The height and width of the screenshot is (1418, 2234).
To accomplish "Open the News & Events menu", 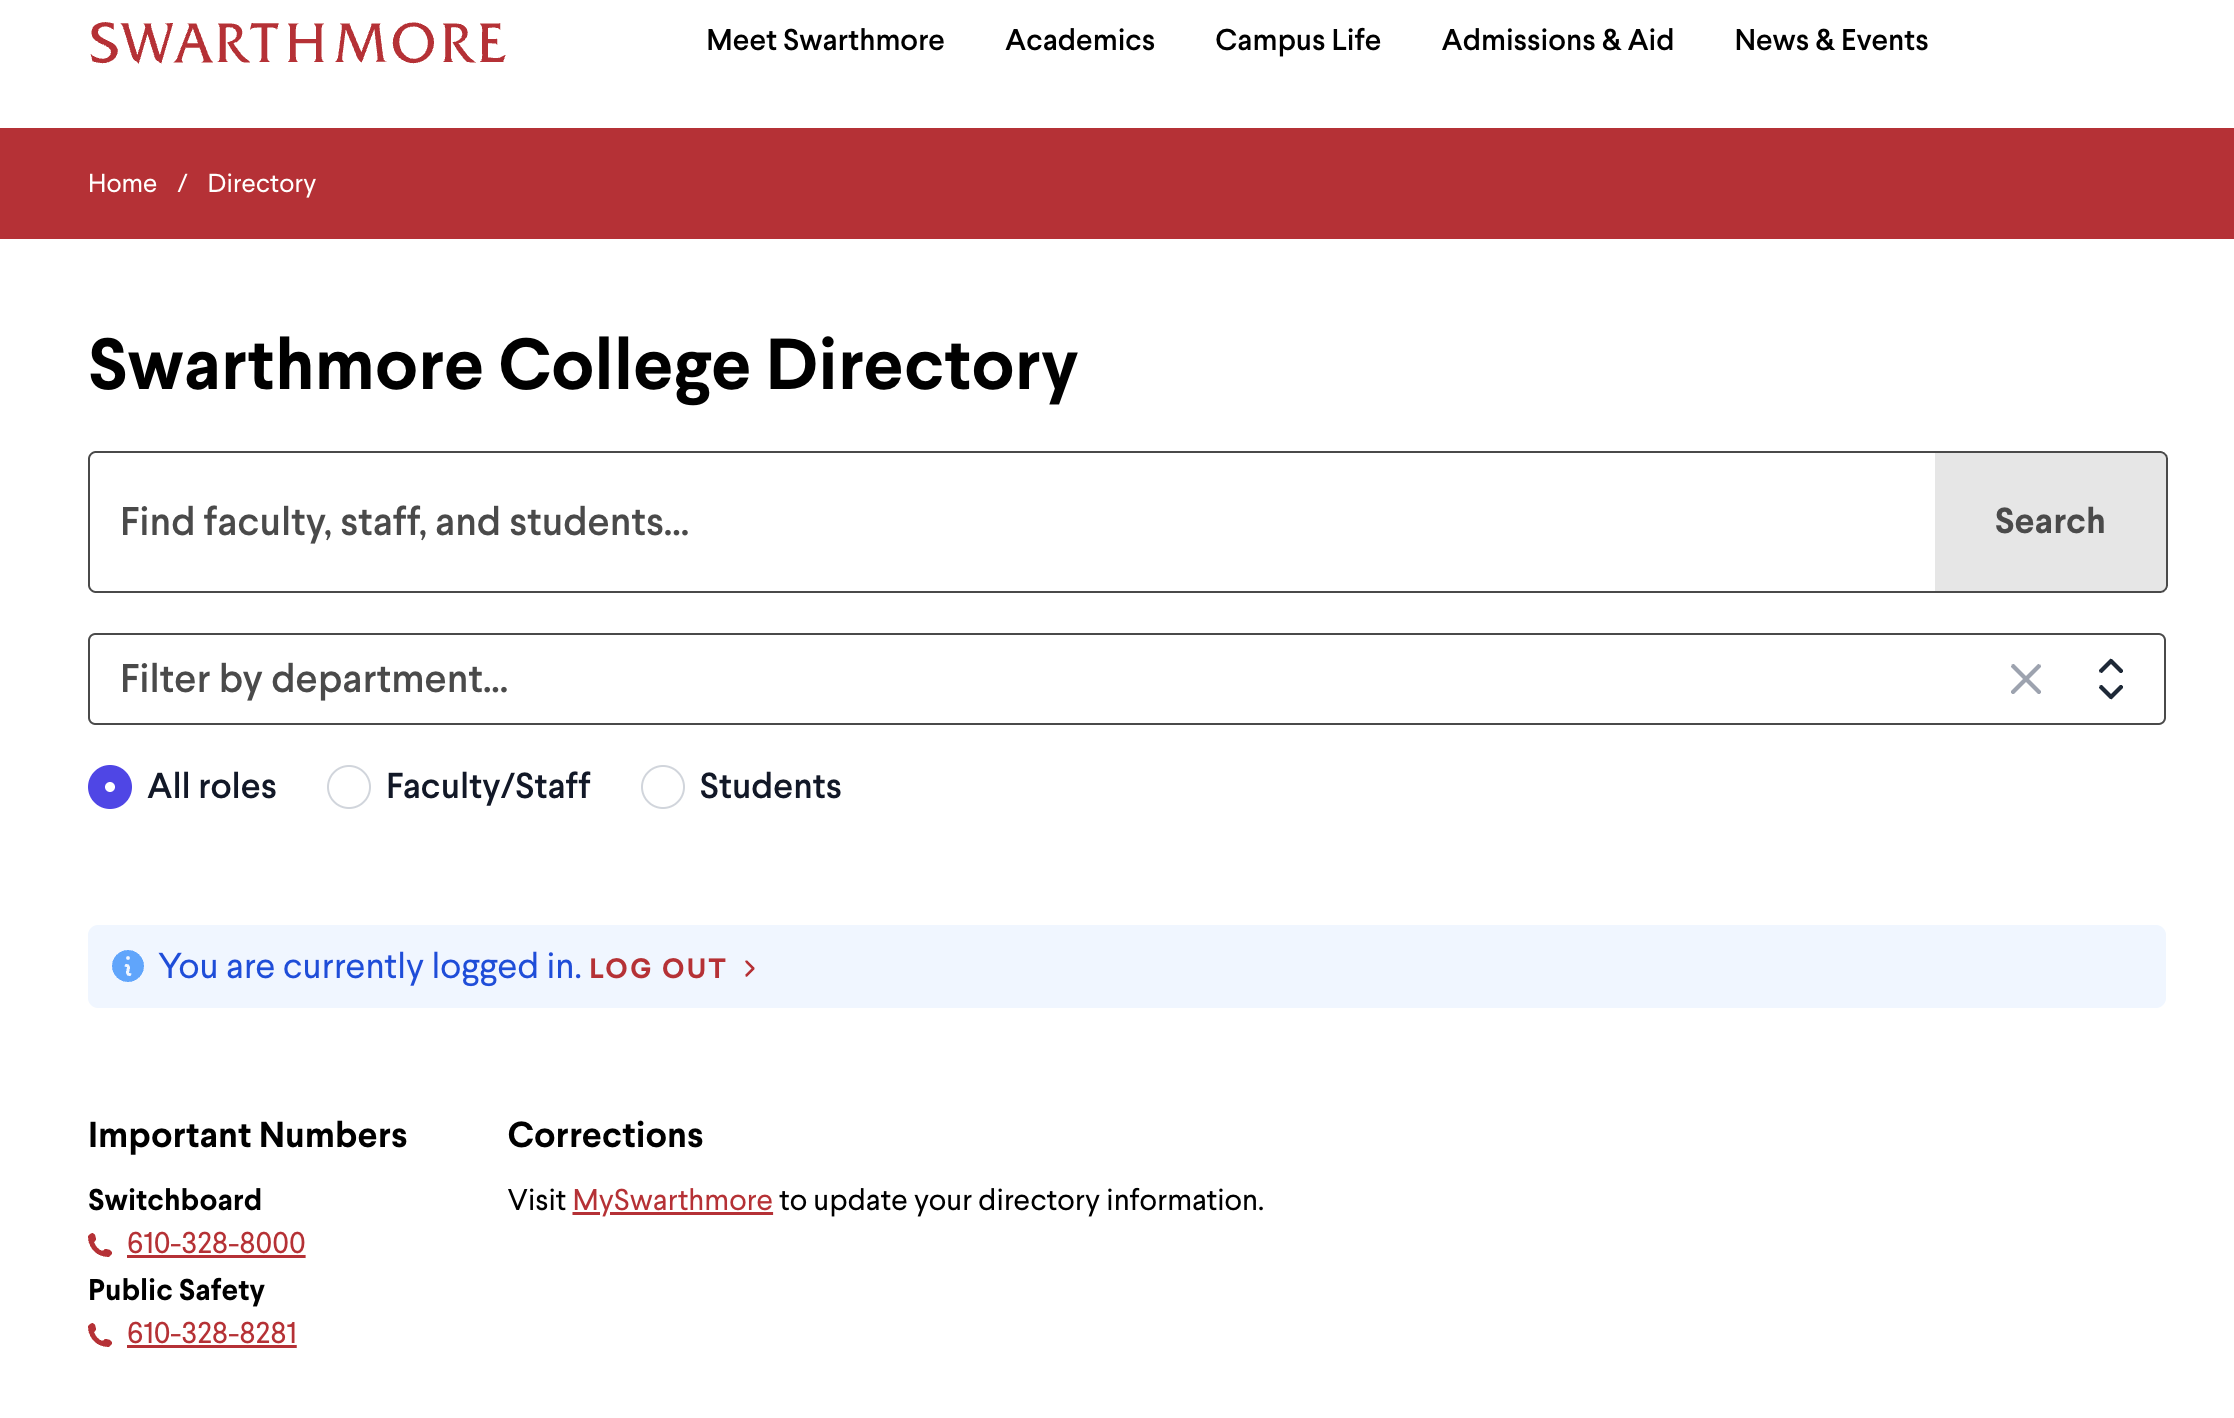I will click(x=1829, y=41).
